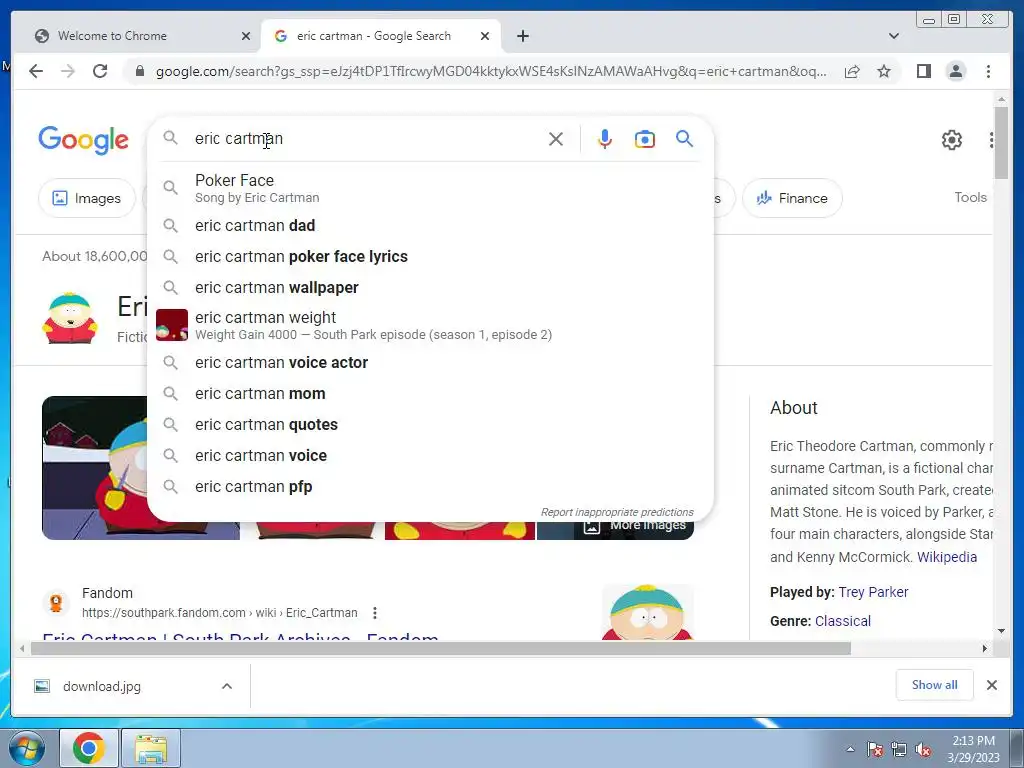This screenshot has width=1024, height=768.
Task: Select the Images filter chip
Action: (x=87, y=198)
